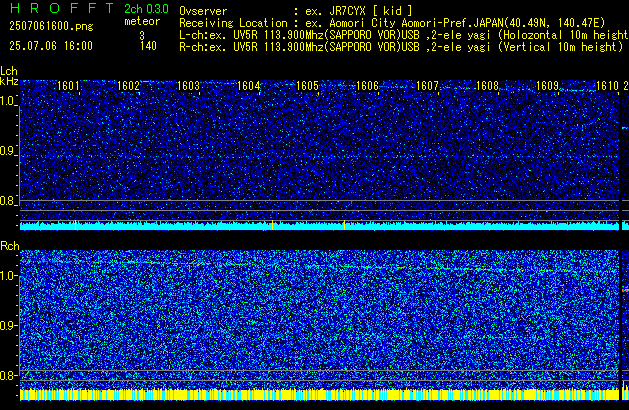Click the cyan Lch signal level strip
This screenshot has height=410, width=629.
[319, 226]
